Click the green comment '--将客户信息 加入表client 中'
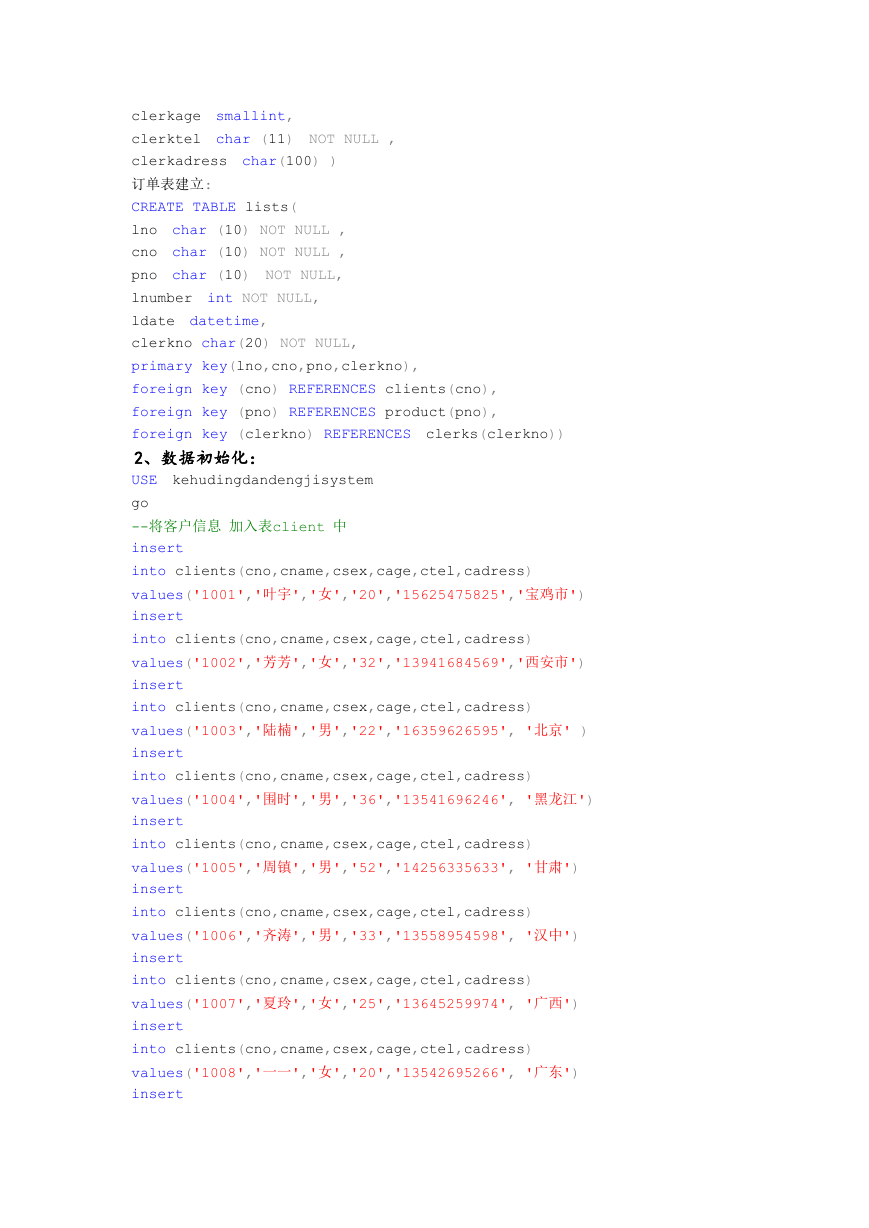Viewport: 869px width, 1228px height. 239,526
